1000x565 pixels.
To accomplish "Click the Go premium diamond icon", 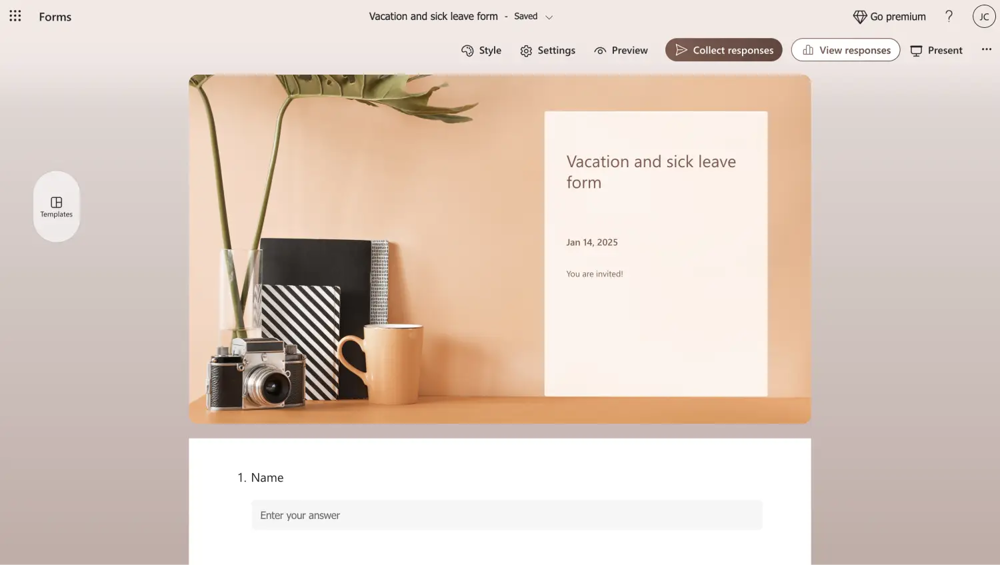I will pyautogui.click(x=860, y=17).
